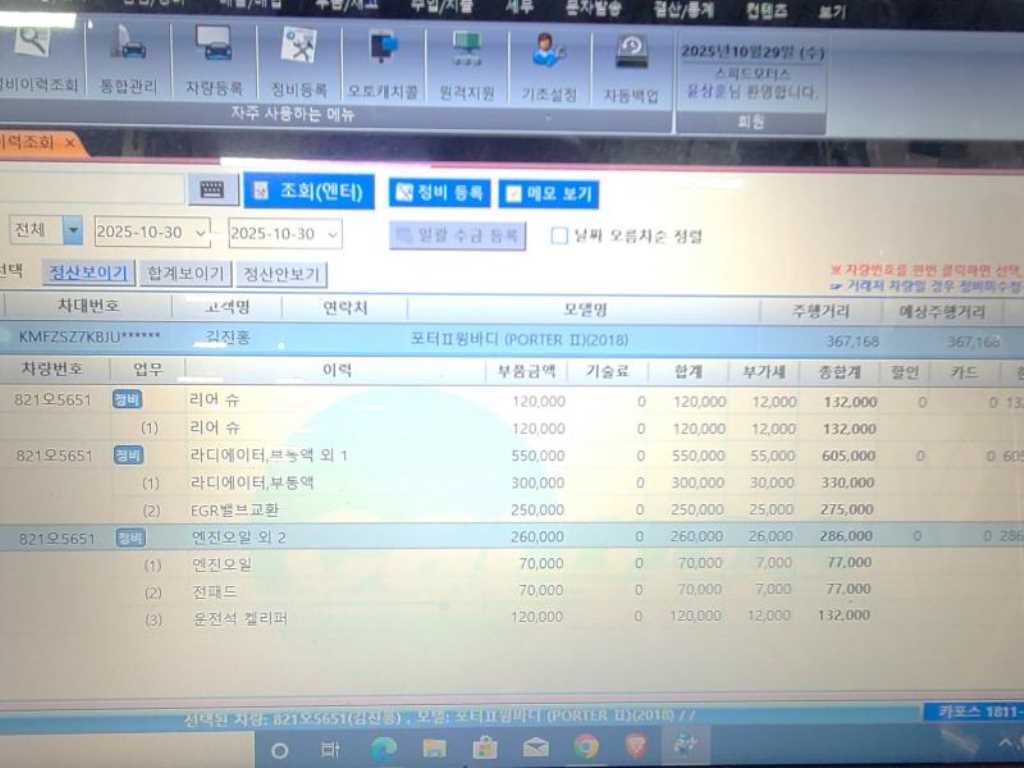The image size is (1024, 768).
Task: Launch Chrome from the Windows taskbar
Action: (586, 747)
